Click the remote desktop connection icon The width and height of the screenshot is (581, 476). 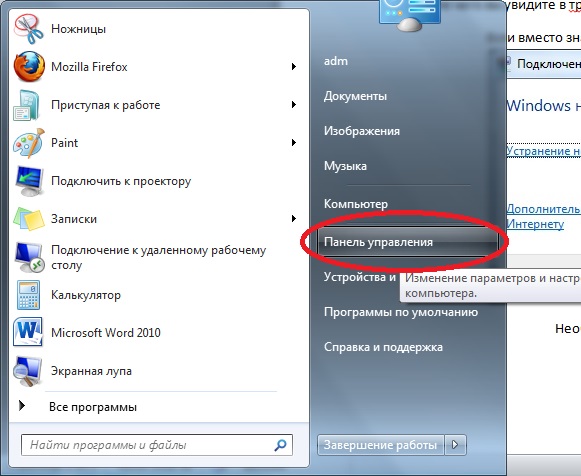29,257
